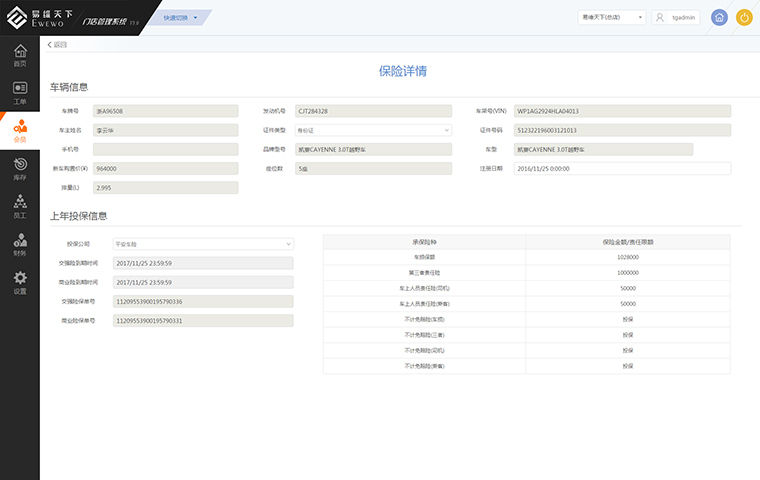Click the yellow power logout button

click(744, 17)
